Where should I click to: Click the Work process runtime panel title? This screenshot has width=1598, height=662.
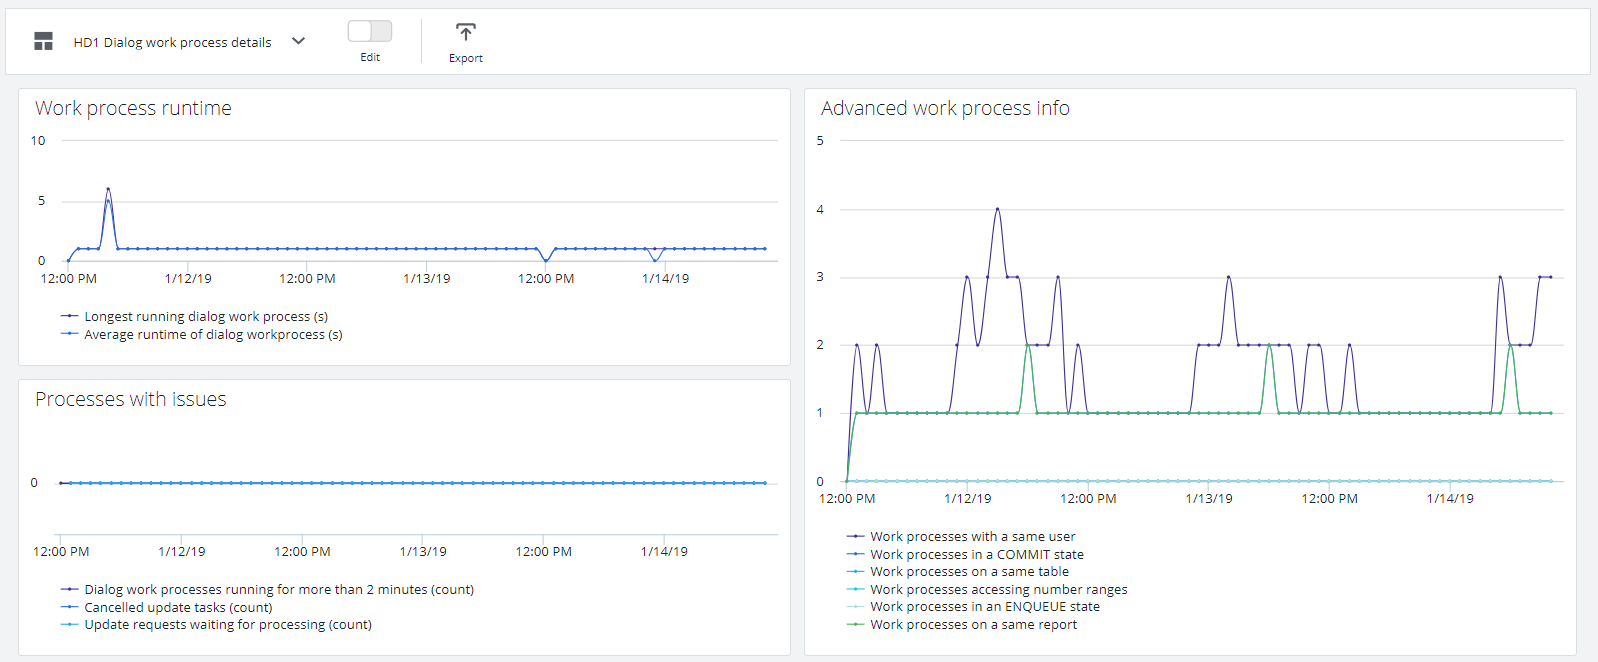coord(133,108)
